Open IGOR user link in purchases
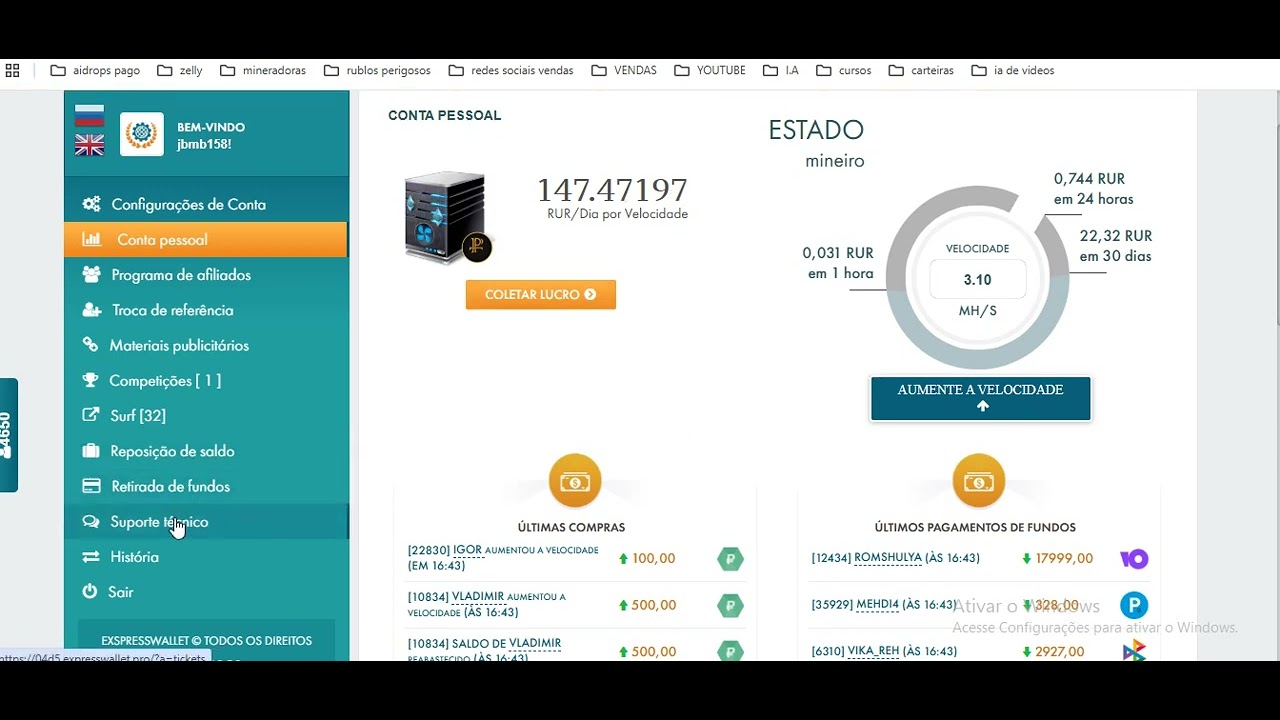The height and width of the screenshot is (720, 1280). pyautogui.click(x=468, y=550)
